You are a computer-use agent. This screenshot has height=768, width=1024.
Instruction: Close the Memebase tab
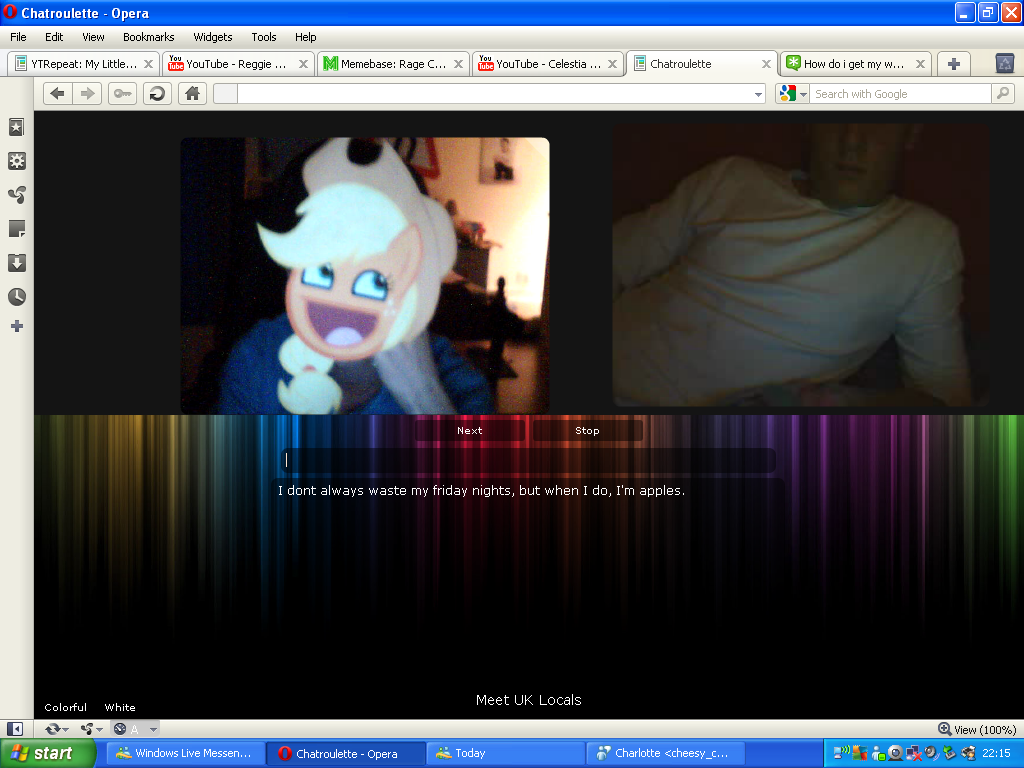458,64
